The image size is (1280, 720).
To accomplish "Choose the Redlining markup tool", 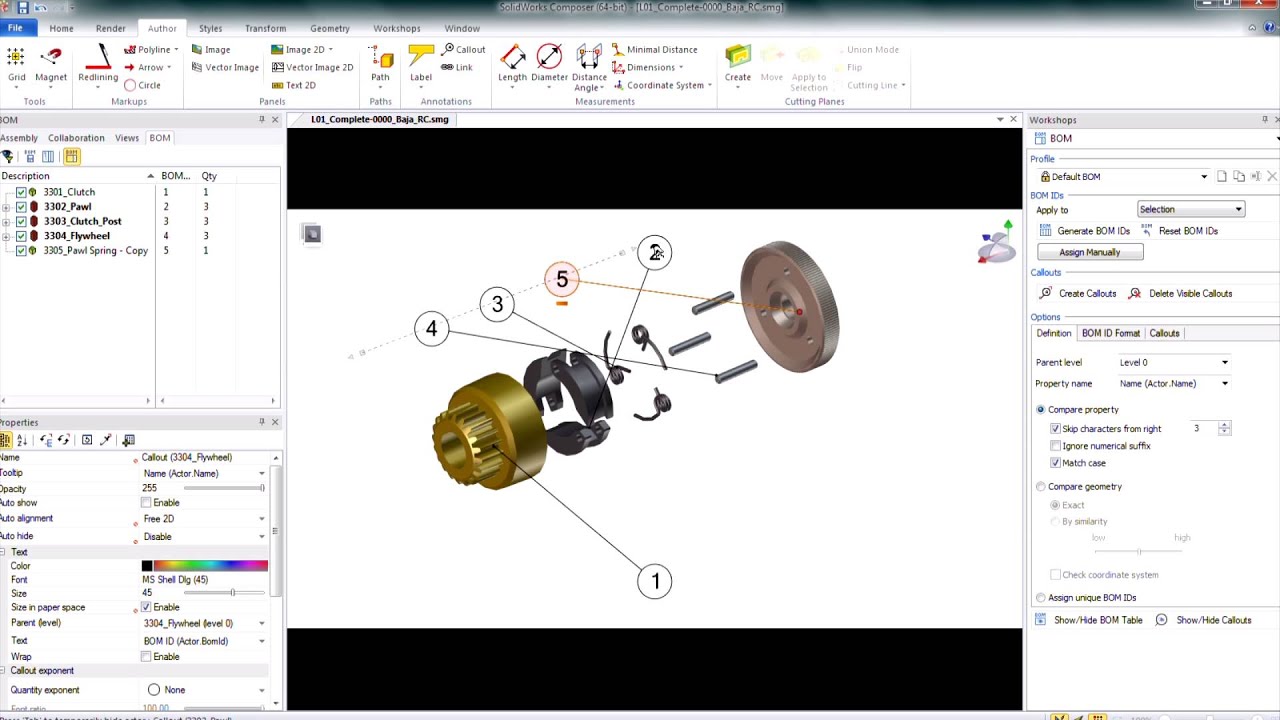I will (x=98, y=64).
